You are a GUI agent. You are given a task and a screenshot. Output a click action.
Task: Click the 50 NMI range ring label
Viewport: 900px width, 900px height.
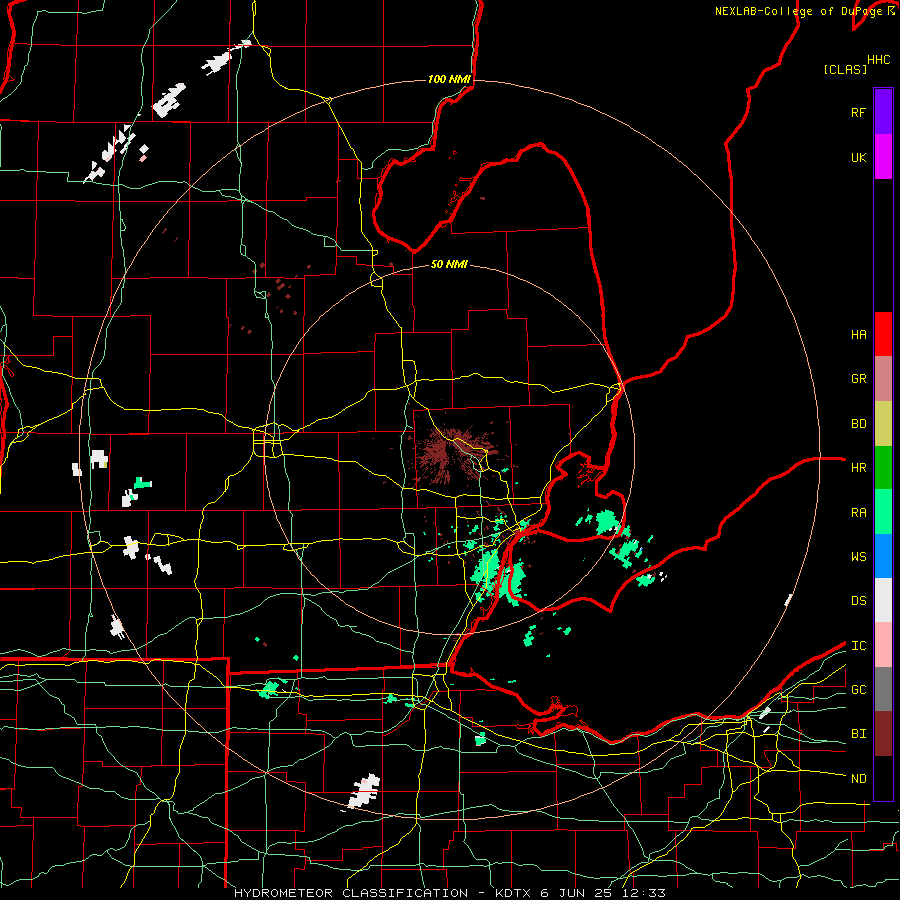(x=449, y=264)
